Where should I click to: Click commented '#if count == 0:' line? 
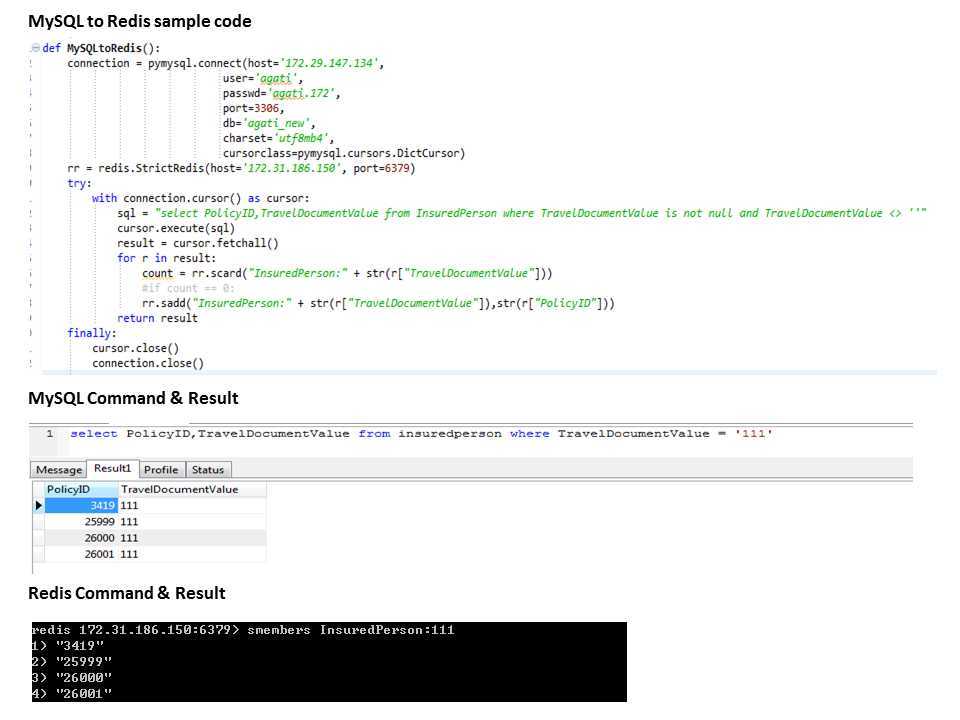click(188, 288)
